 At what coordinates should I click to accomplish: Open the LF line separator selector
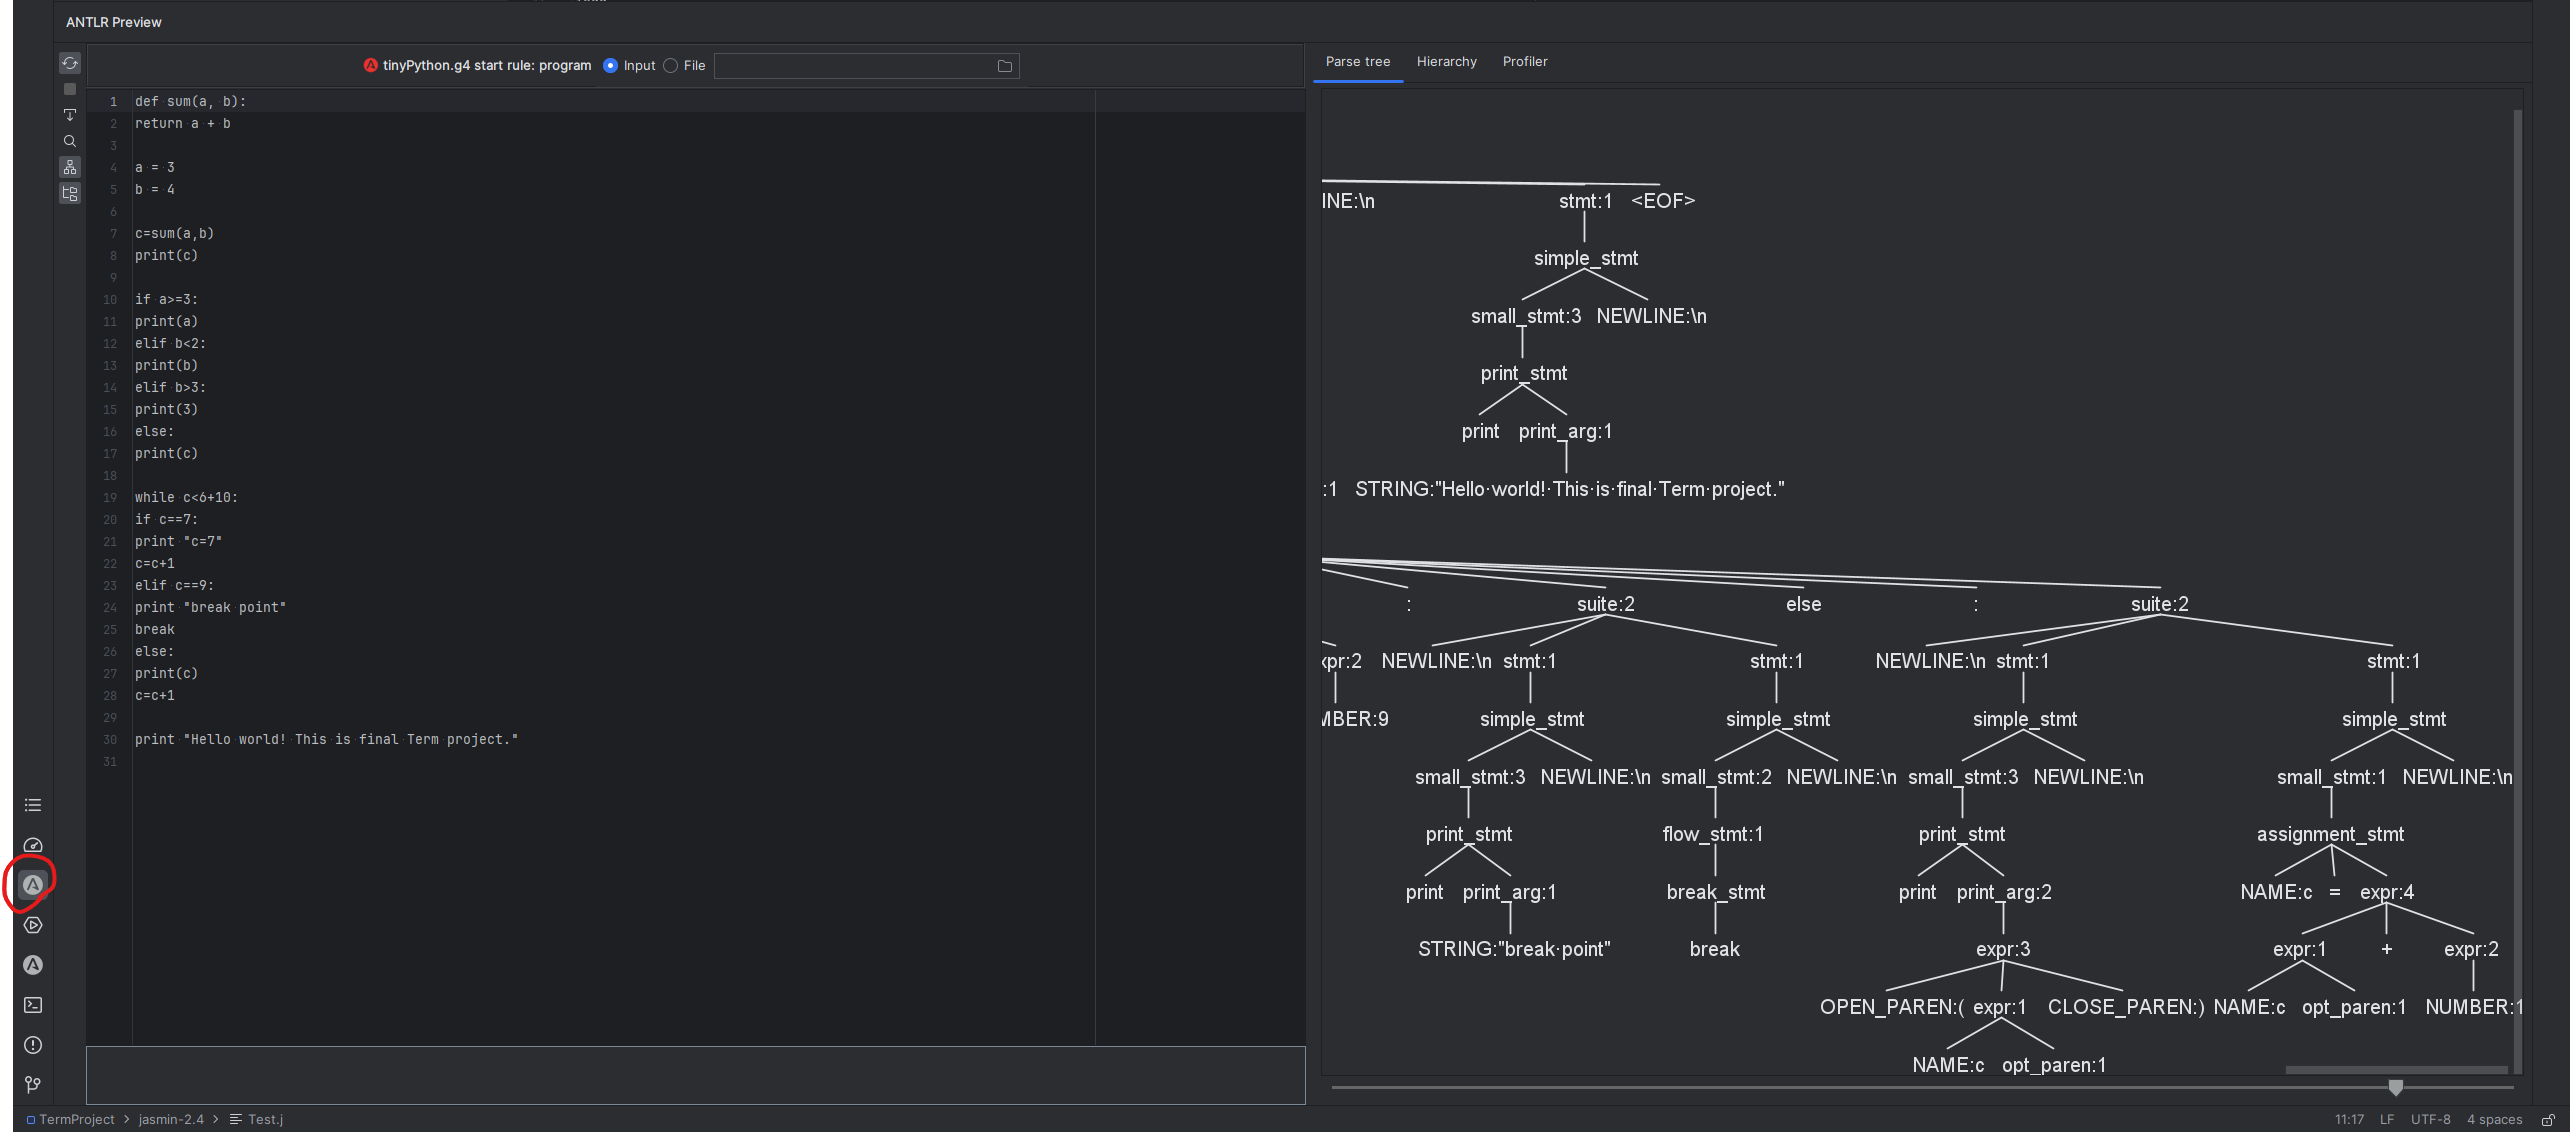coord(2387,1120)
